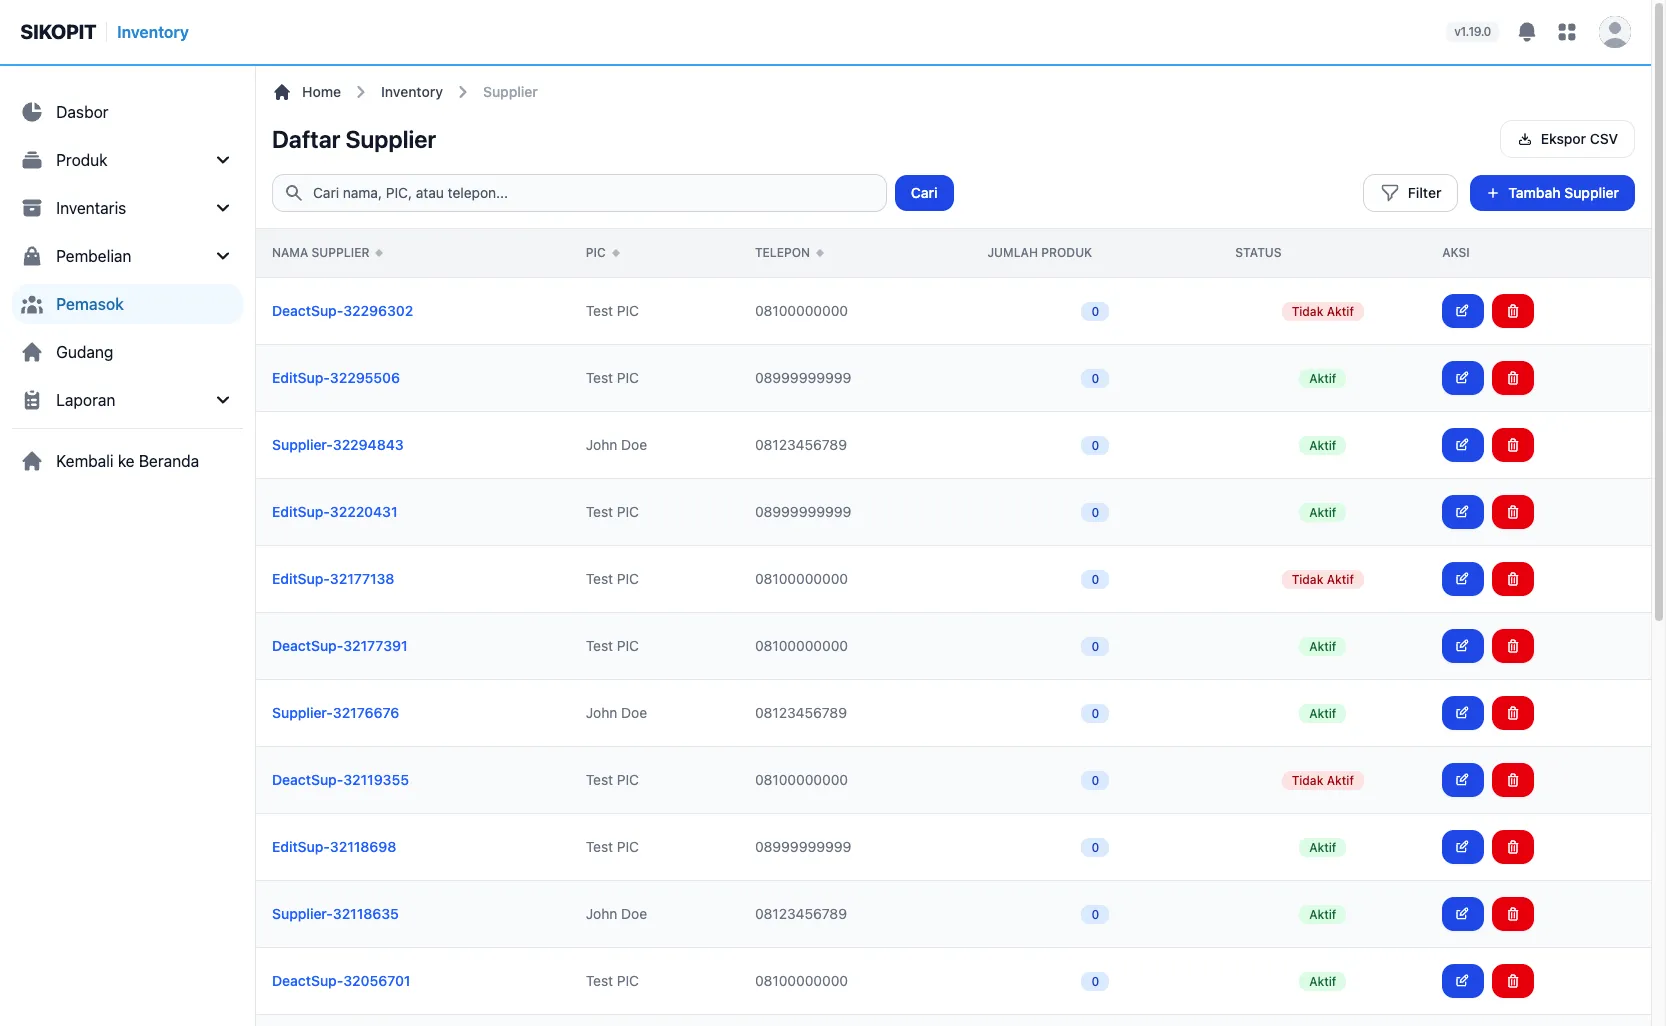The image size is (1666, 1026).
Task: Click the Tambah Supplier button
Action: [x=1552, y=193]
